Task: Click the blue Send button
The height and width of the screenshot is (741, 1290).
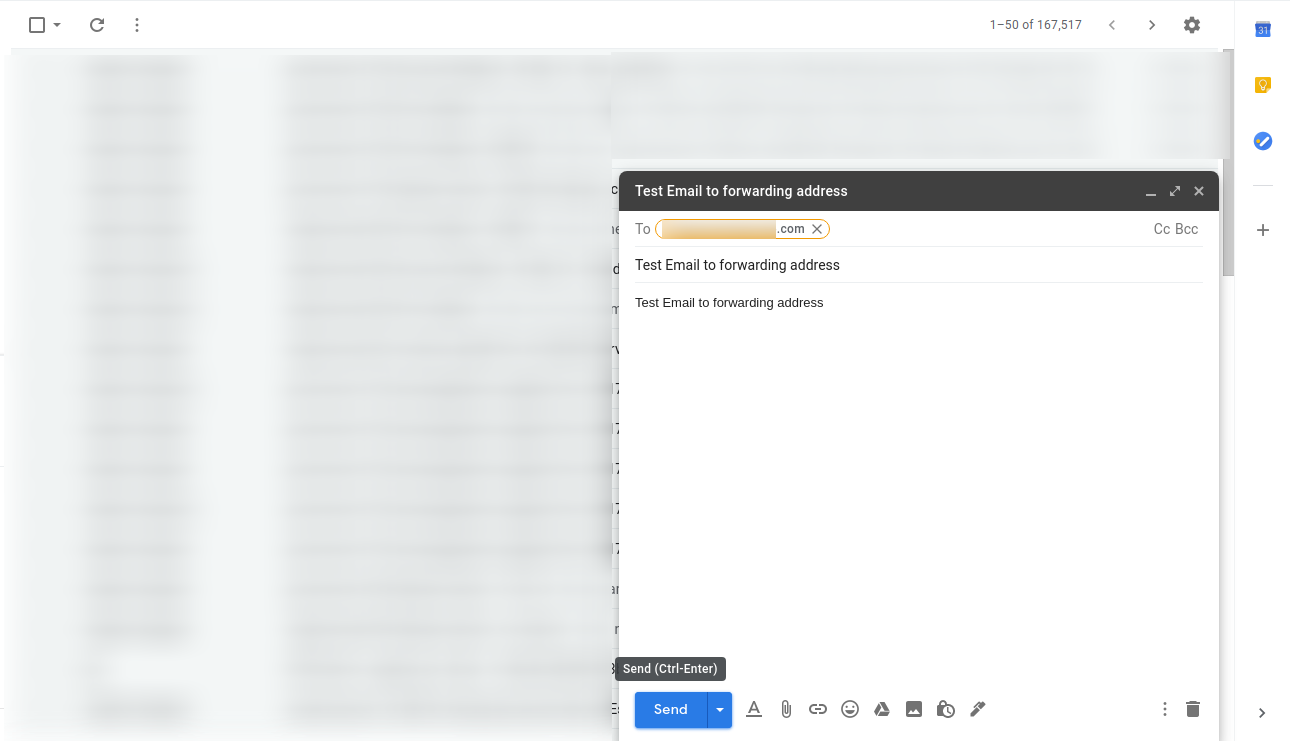Action: 670,709
